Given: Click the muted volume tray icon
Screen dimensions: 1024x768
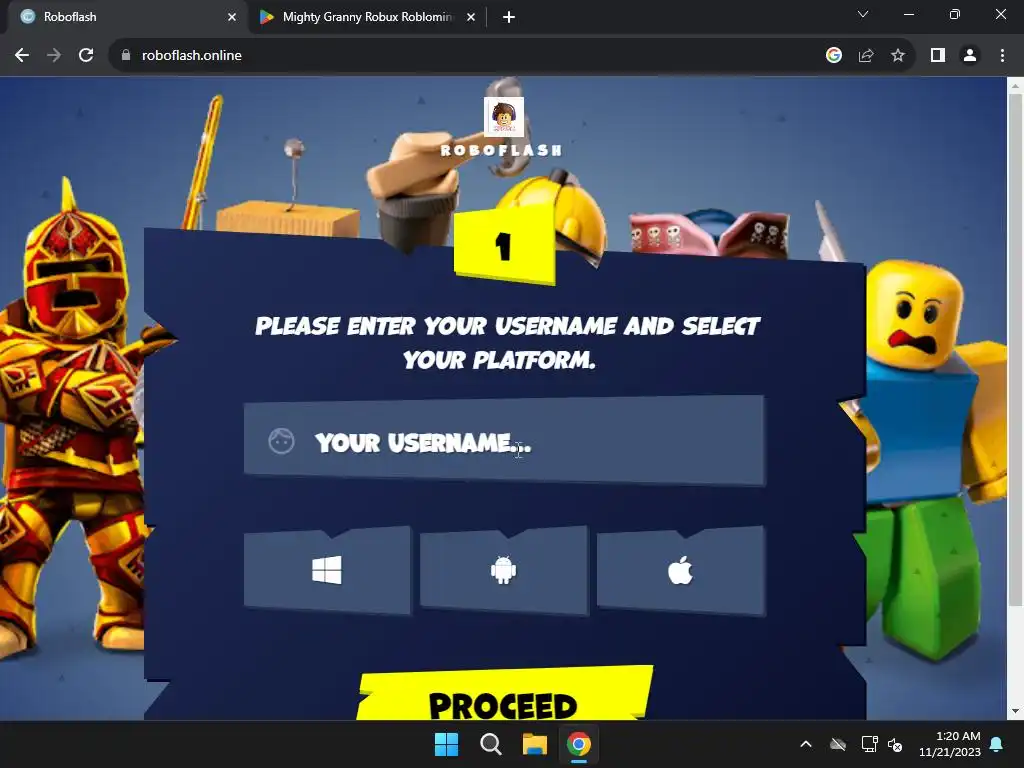Looking at the screenshot, I should [x=895, y=744].
